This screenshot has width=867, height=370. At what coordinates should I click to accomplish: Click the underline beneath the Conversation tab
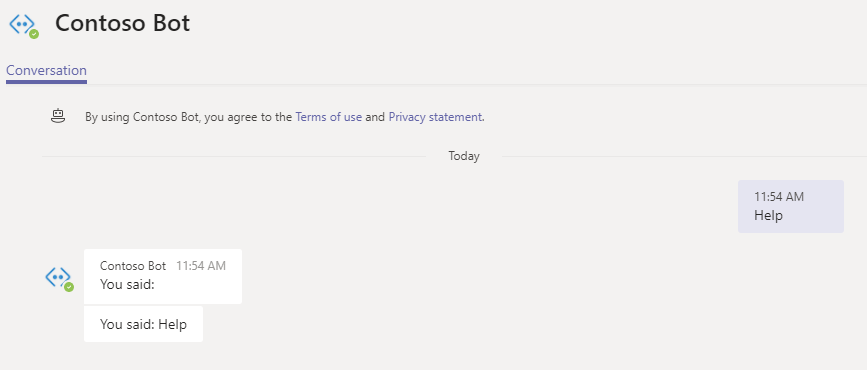point(46,82)
